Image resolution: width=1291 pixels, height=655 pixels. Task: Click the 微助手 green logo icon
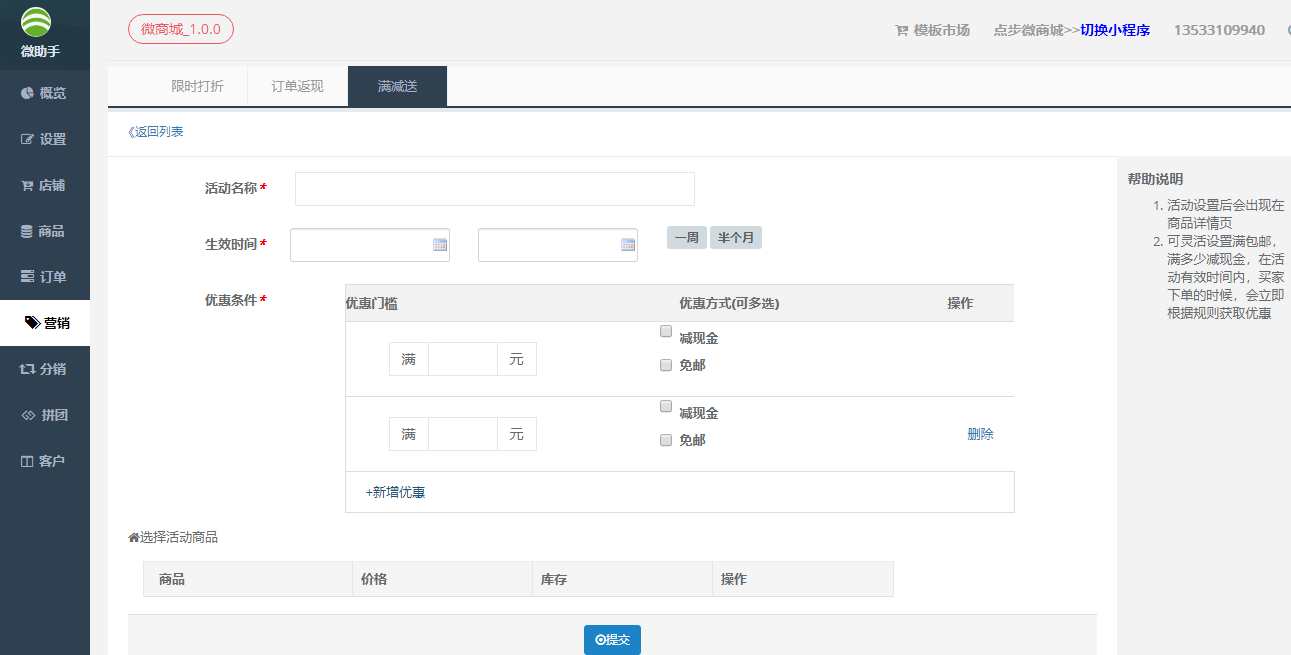tap(37, 22)
